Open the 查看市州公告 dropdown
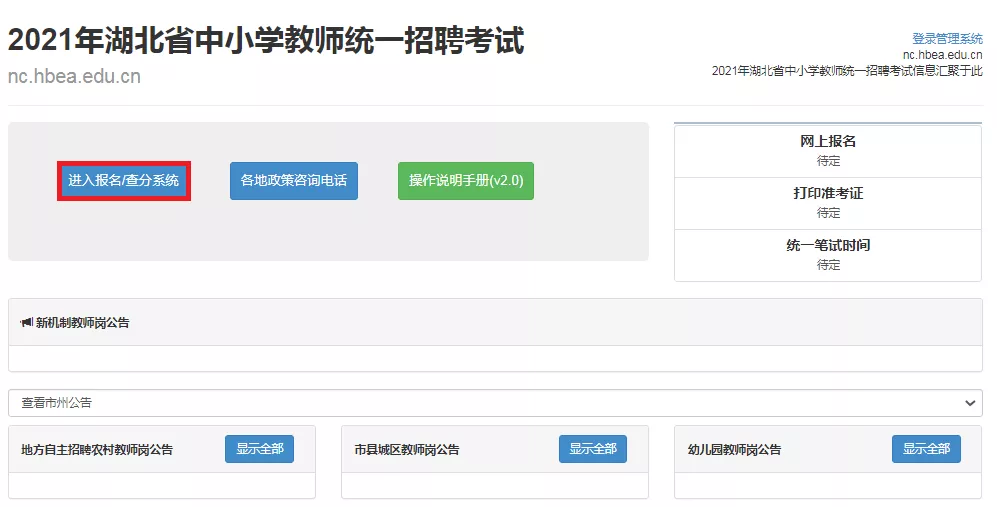The image size is (997, 507). click(495, 403)
